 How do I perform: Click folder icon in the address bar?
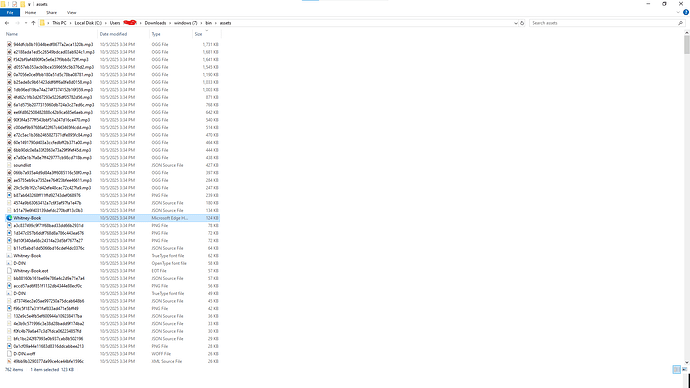point(42,23)
